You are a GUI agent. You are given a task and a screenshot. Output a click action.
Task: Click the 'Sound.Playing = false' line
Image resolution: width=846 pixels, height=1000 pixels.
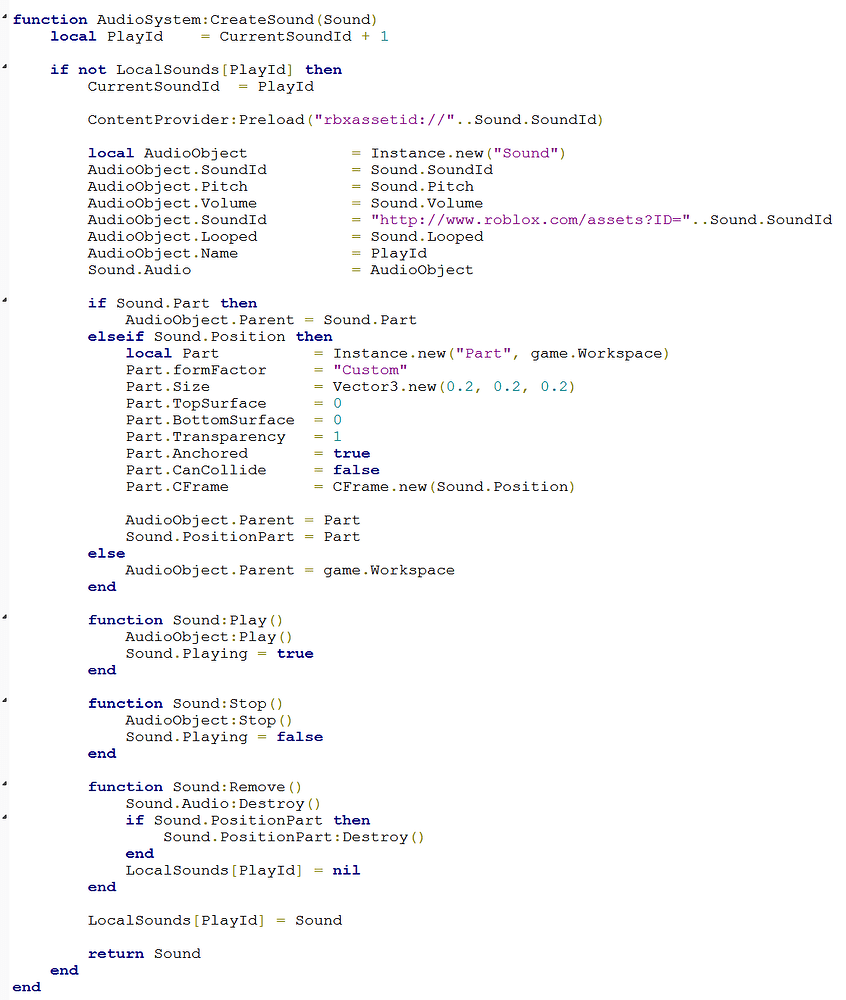point(224,737)
